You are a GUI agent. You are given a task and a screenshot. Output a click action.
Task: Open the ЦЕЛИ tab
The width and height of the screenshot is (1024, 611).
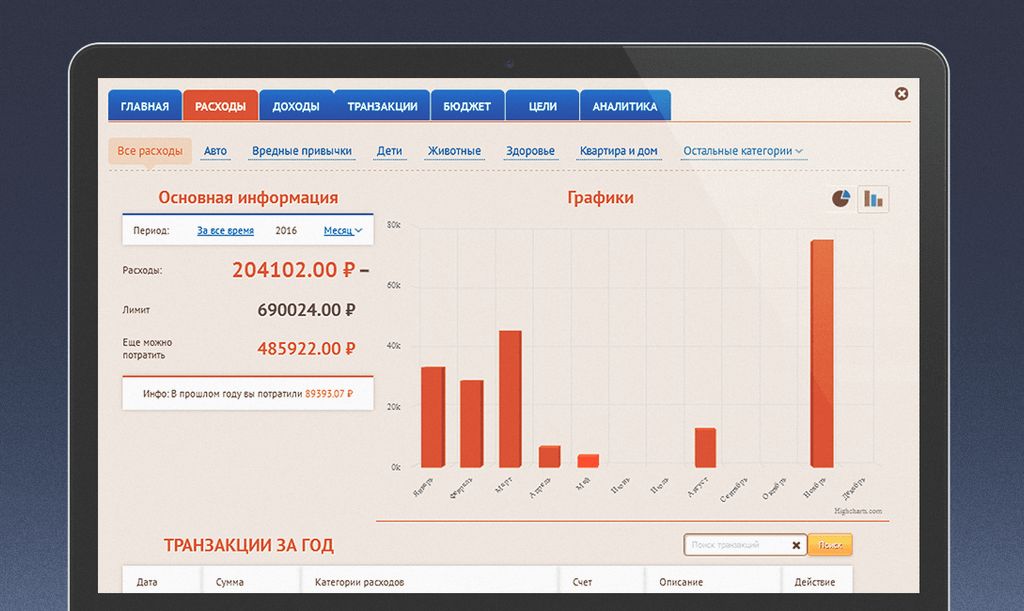tap(543, 106)
